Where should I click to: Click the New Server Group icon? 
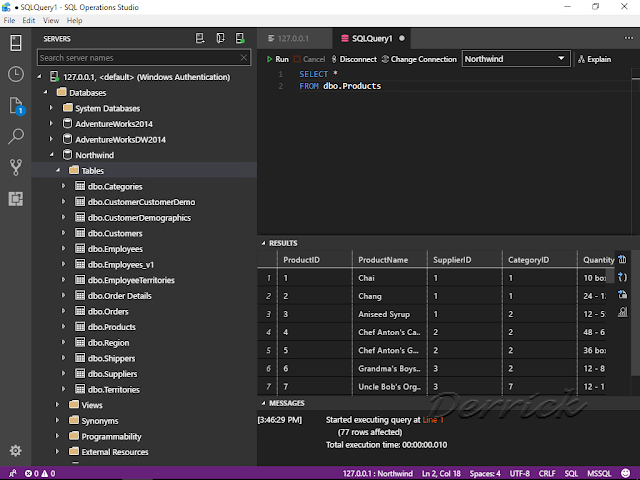click(x=220, y=38)
